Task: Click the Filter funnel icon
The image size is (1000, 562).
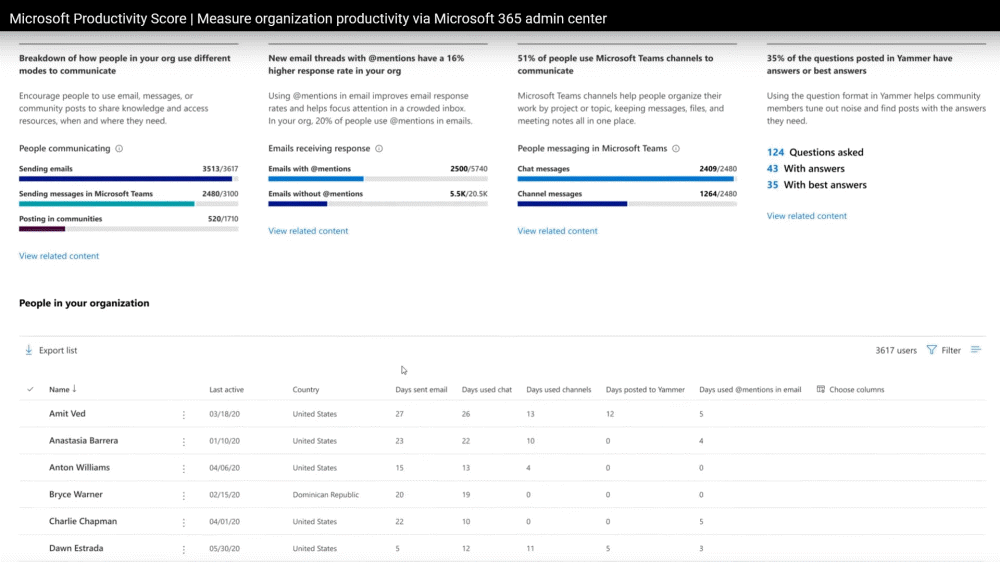Action: pos(932,350)
